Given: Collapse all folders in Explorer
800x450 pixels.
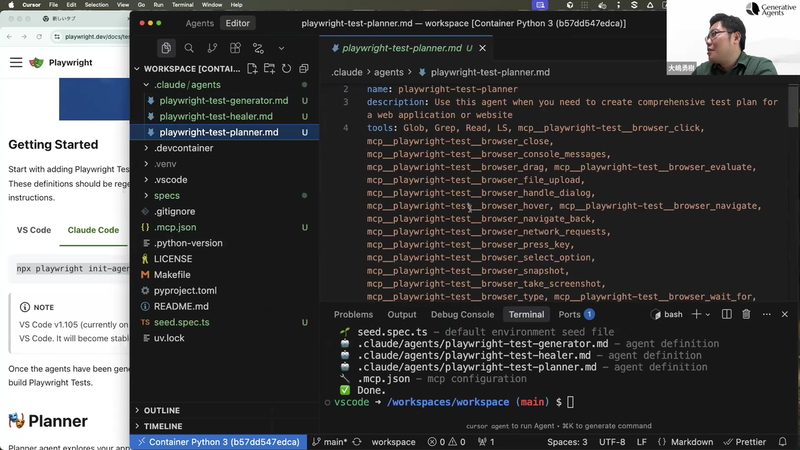Looking at the screenshot, I should click(x=304, y=68).
